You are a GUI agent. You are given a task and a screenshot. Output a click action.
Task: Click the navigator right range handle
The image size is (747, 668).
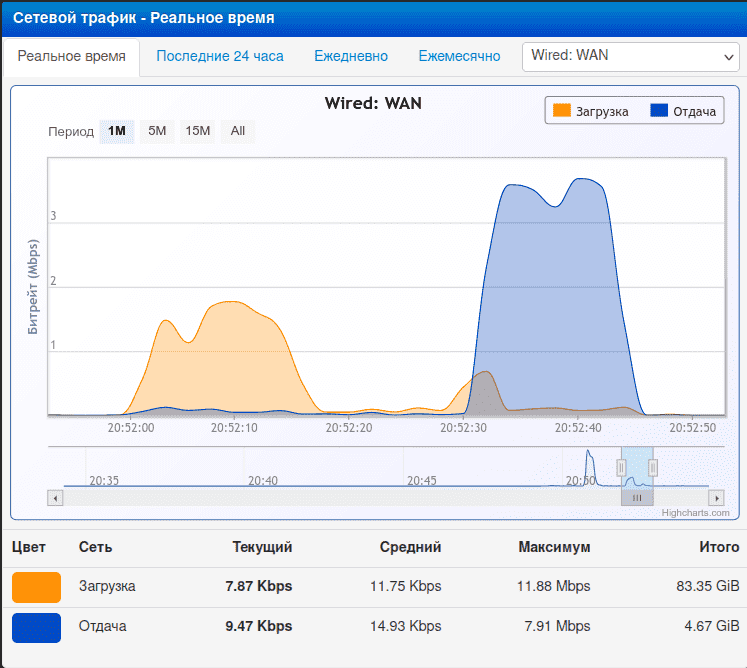653,468
